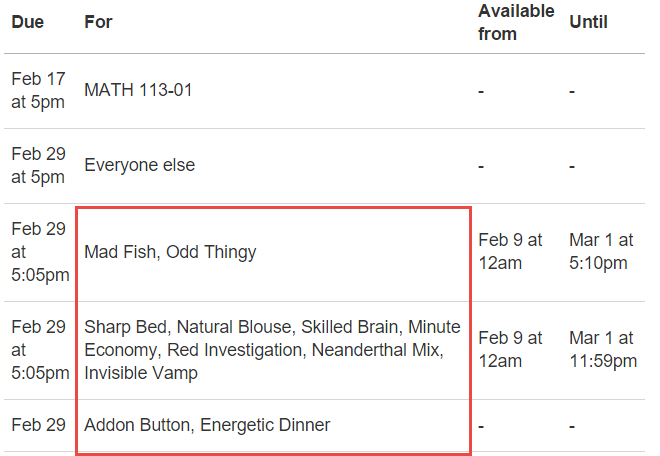Screen dimensions: 660x456
Task: Click "Until" dash in Everyone else row
Action: [x=572, y=166]
